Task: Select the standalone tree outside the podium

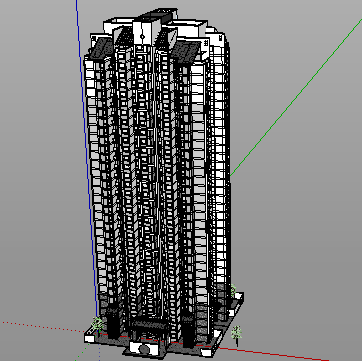Action: tap(236, 333)
